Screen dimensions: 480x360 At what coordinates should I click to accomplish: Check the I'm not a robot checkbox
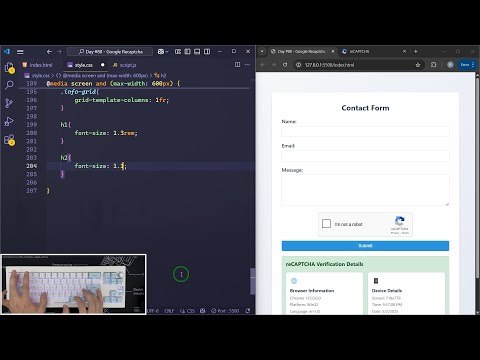point(326,224)
